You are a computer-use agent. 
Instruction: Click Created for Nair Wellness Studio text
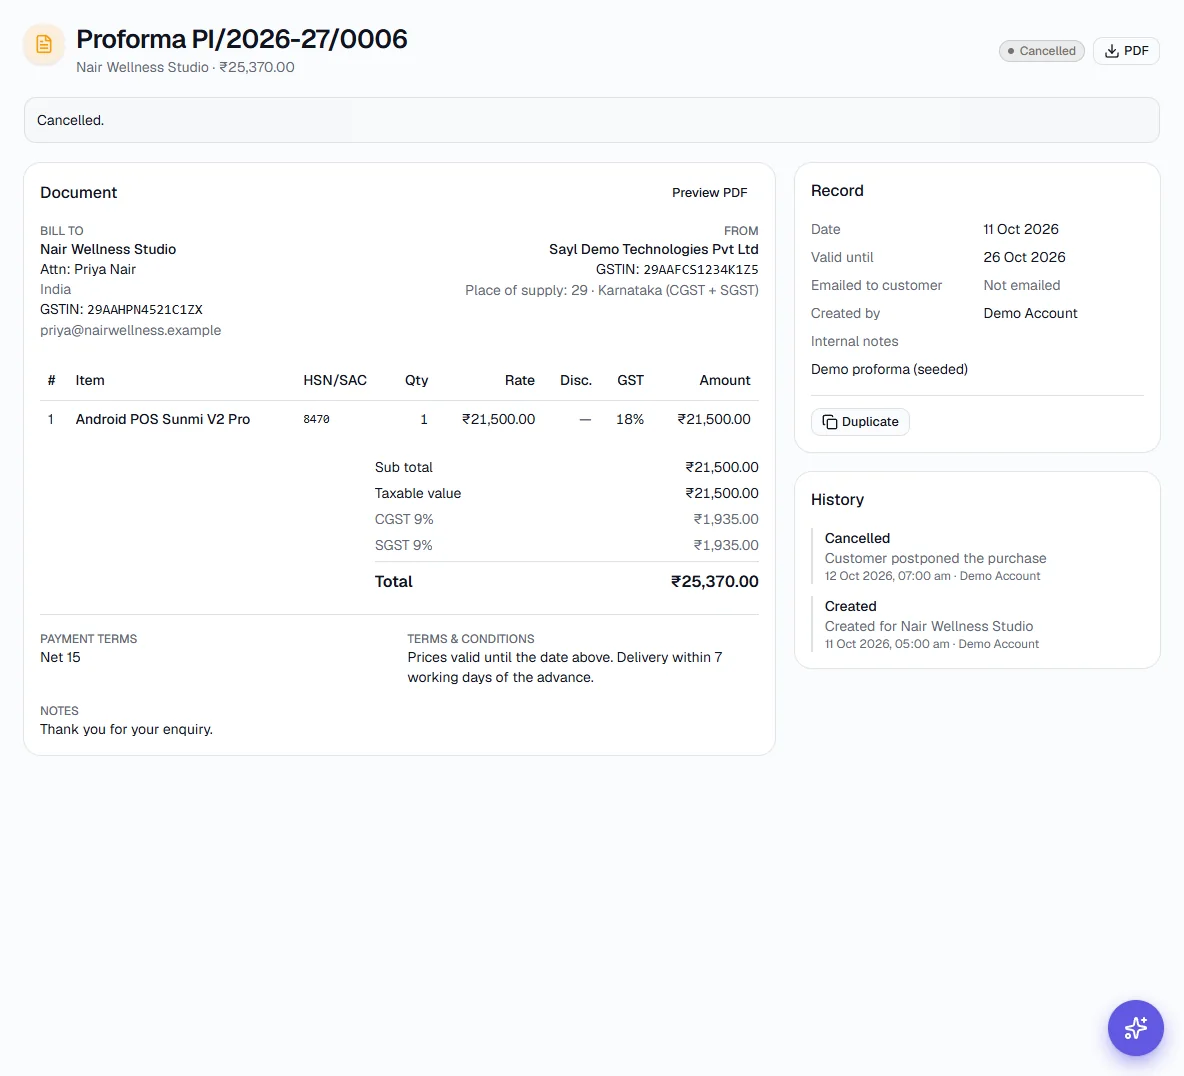tap(928, 626)
